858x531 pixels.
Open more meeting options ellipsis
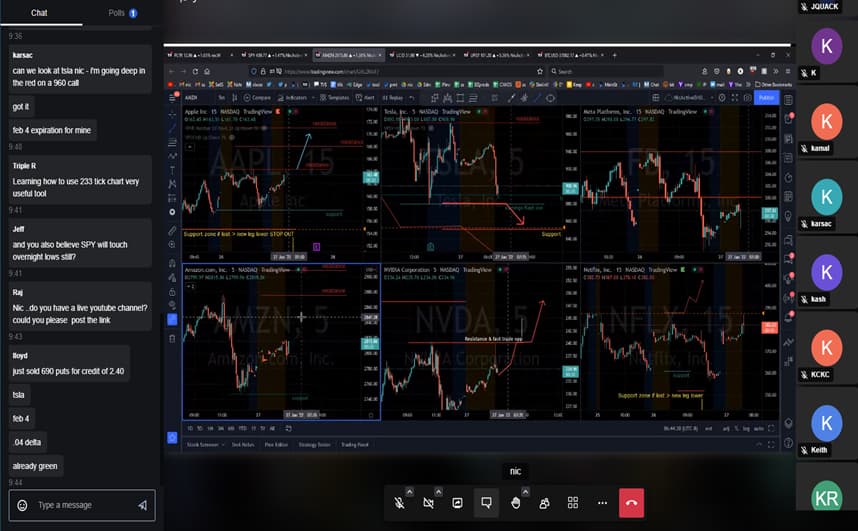point(602,503)
